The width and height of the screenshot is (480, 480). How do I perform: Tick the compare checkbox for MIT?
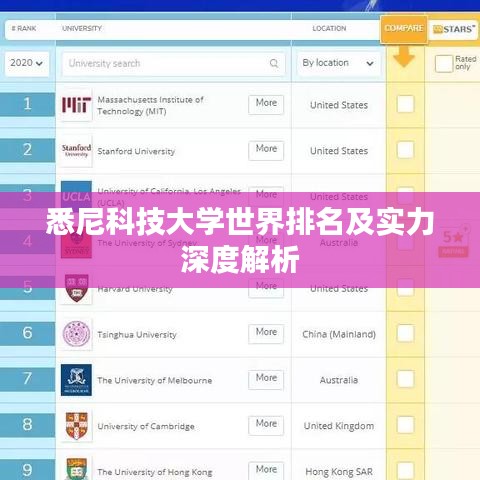click(x=405, y=104)
